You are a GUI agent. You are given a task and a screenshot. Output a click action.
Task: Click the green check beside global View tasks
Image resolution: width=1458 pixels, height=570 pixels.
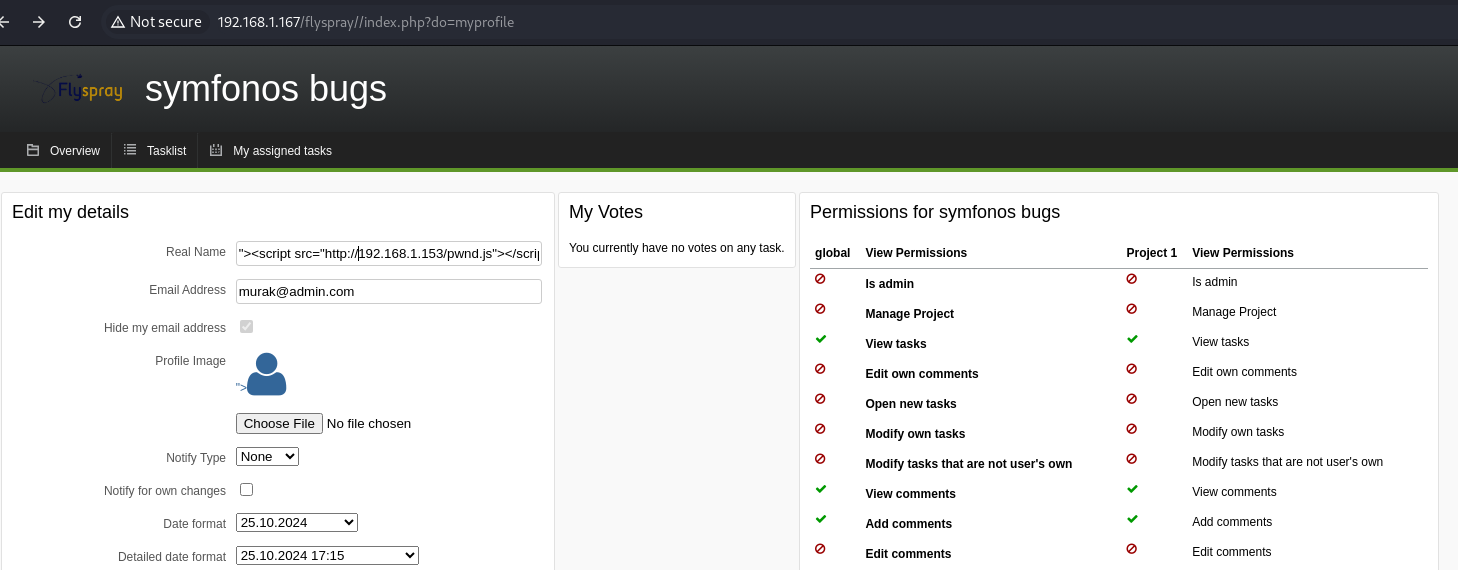[821, 339]
